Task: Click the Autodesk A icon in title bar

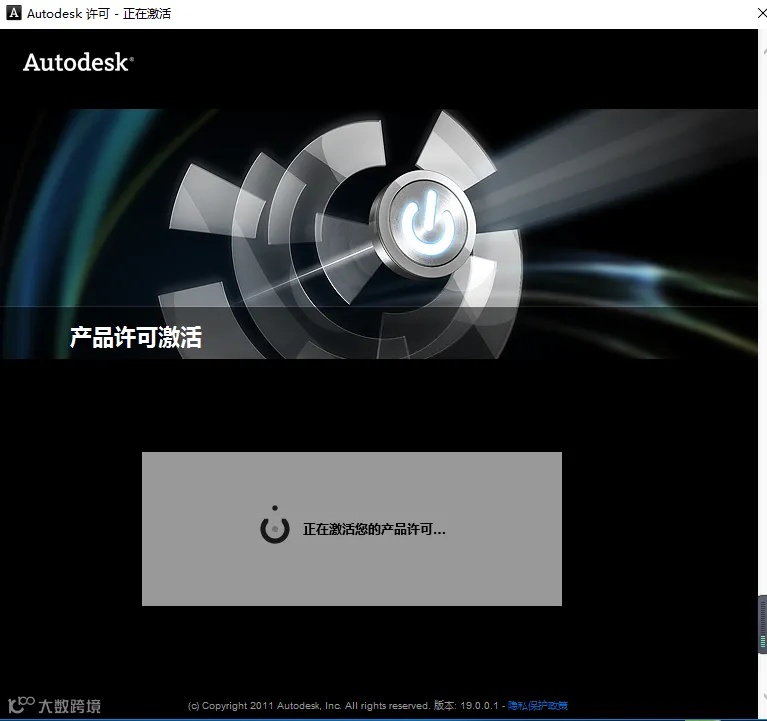Action: (x=14, y=13)
